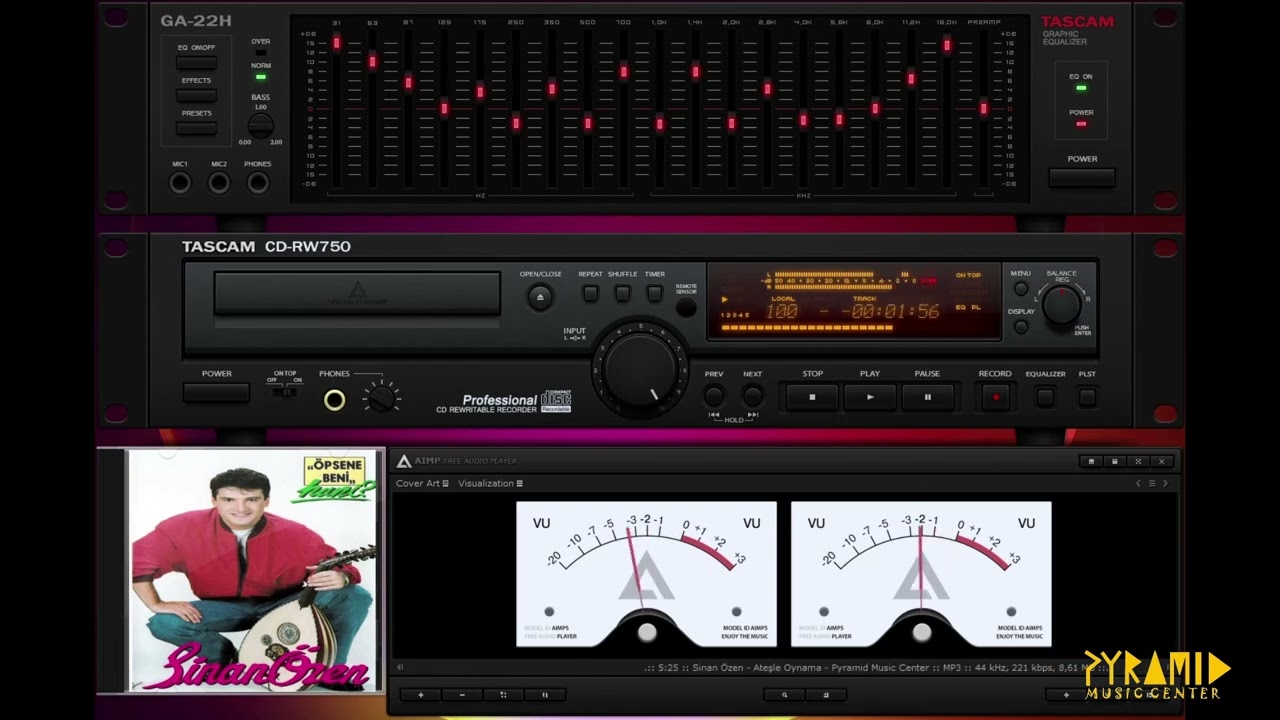This screenshot has height=720, width=1280.
Task: Flip the On Top off/on switch
Action: coord(286,392)
